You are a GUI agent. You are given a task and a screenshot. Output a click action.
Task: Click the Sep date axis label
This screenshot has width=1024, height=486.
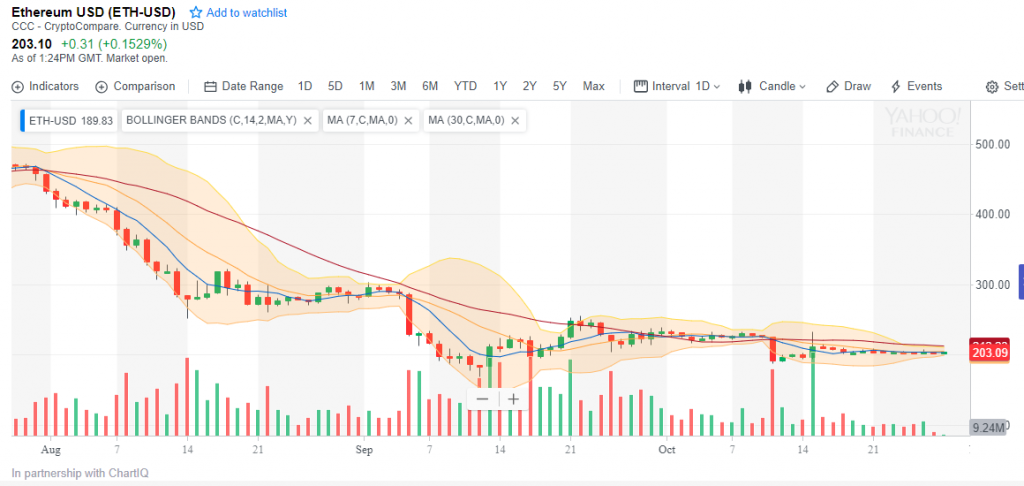364,450
